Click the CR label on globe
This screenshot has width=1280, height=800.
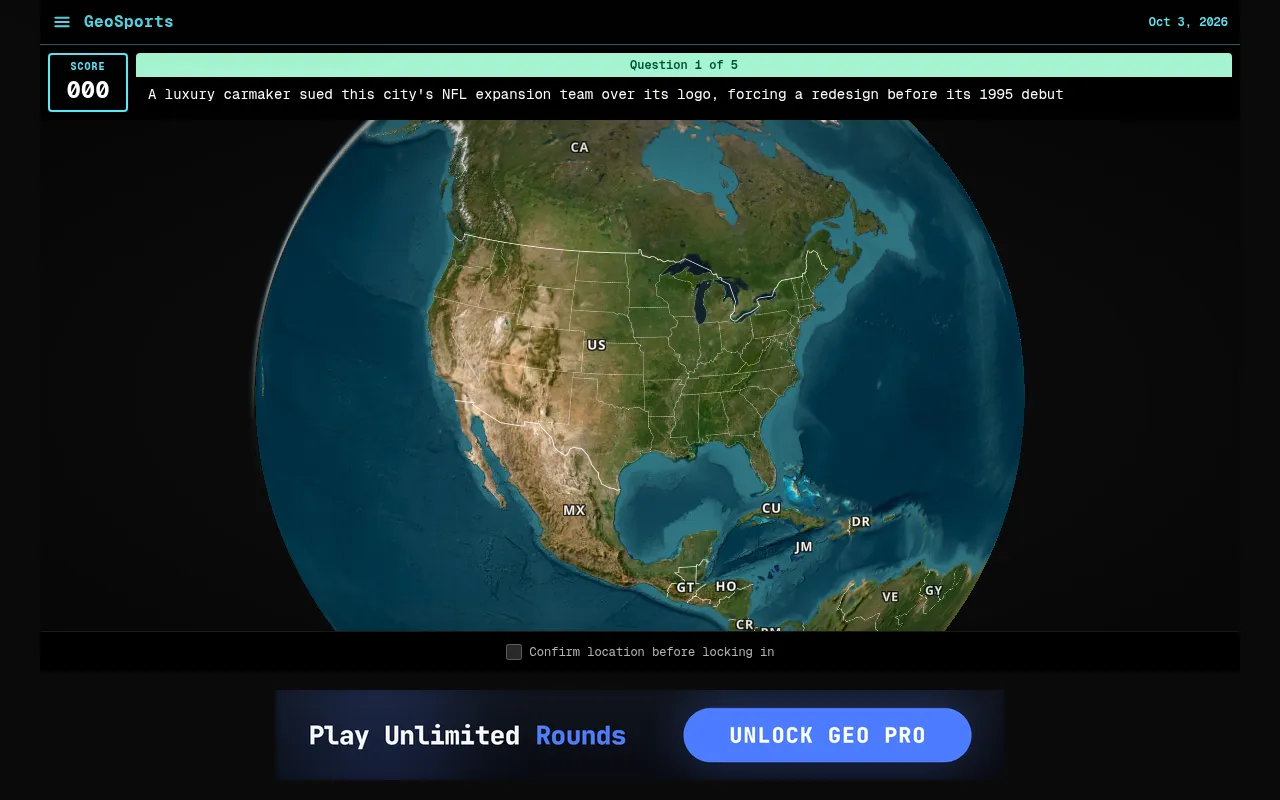744,624
